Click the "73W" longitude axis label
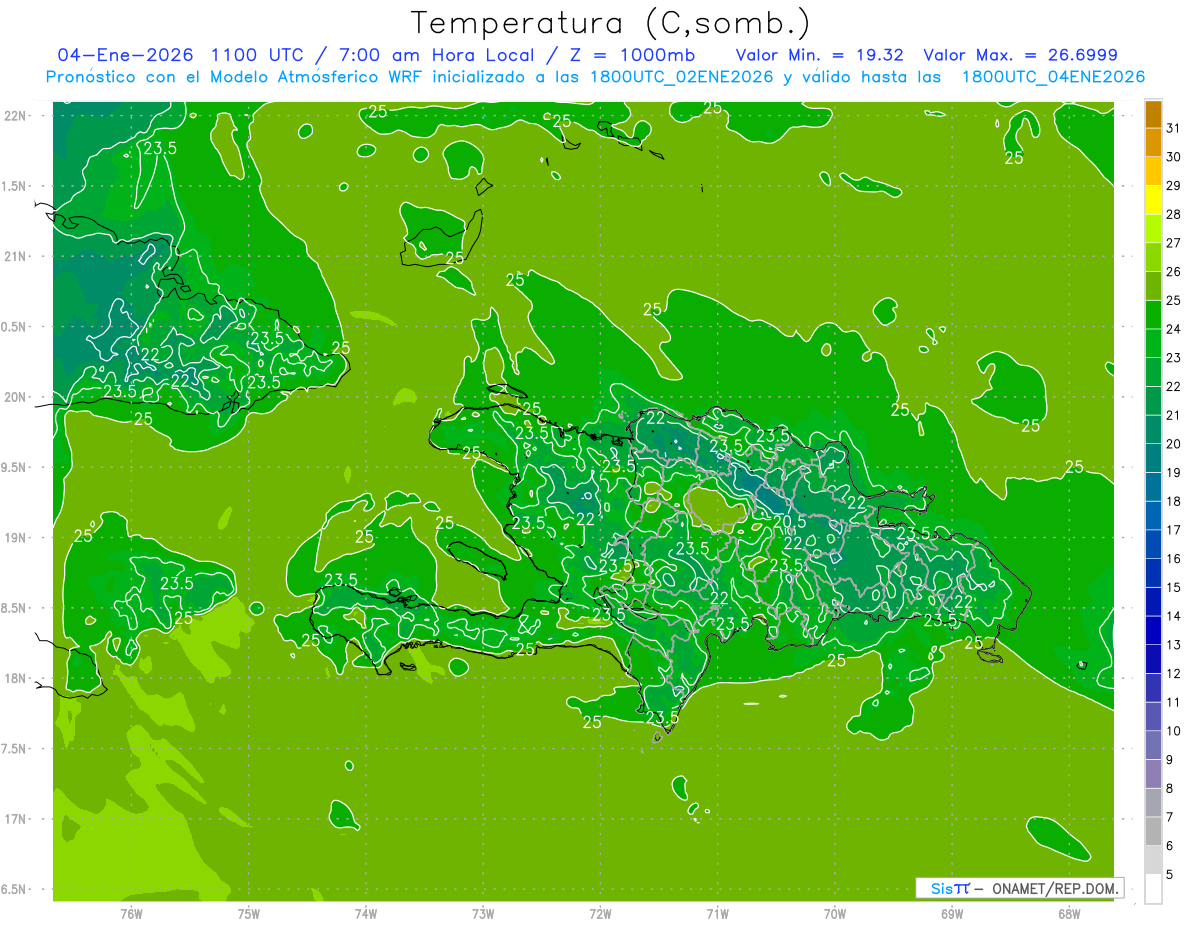1200x927 pixels. 483,914
